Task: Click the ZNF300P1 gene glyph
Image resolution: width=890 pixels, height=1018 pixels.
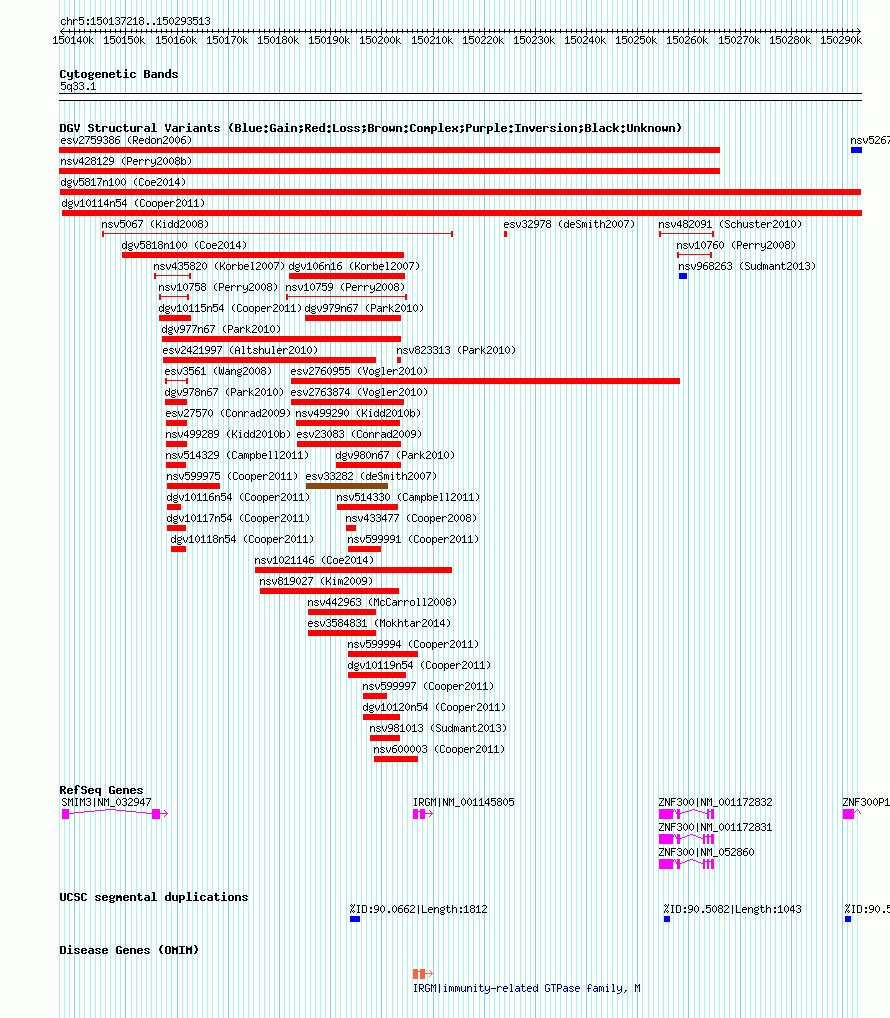Action: coord(851,813)
